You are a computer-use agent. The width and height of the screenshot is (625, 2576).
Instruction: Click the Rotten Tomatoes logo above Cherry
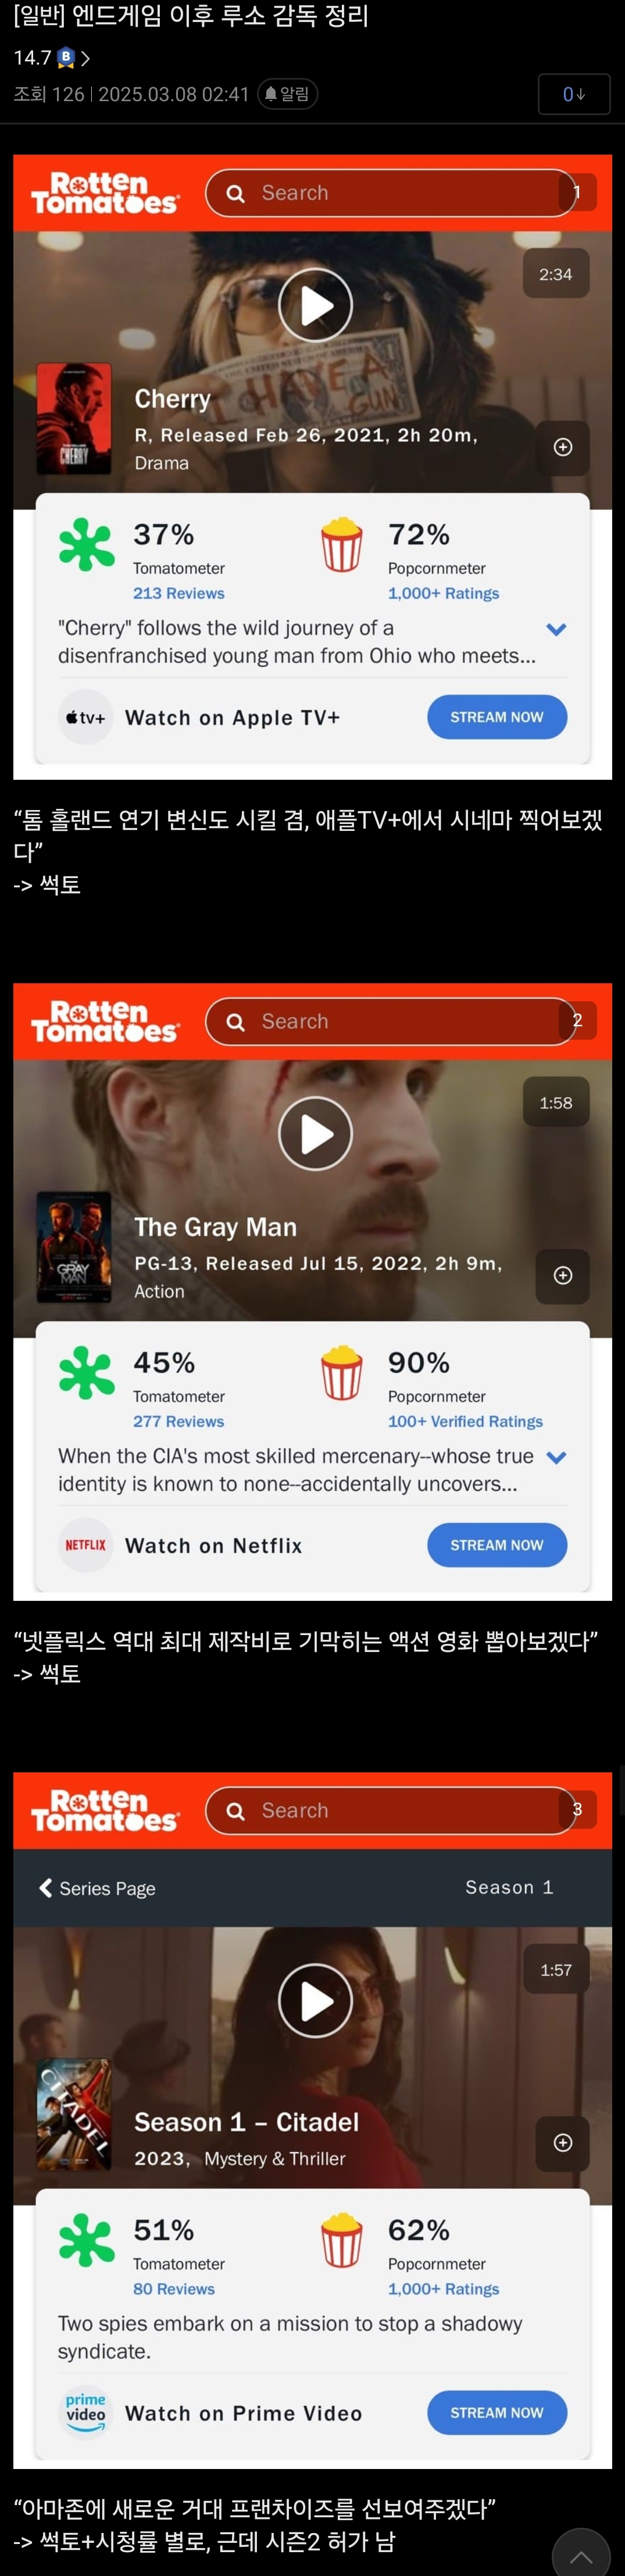pyautogui.click(x=105, y=193)
